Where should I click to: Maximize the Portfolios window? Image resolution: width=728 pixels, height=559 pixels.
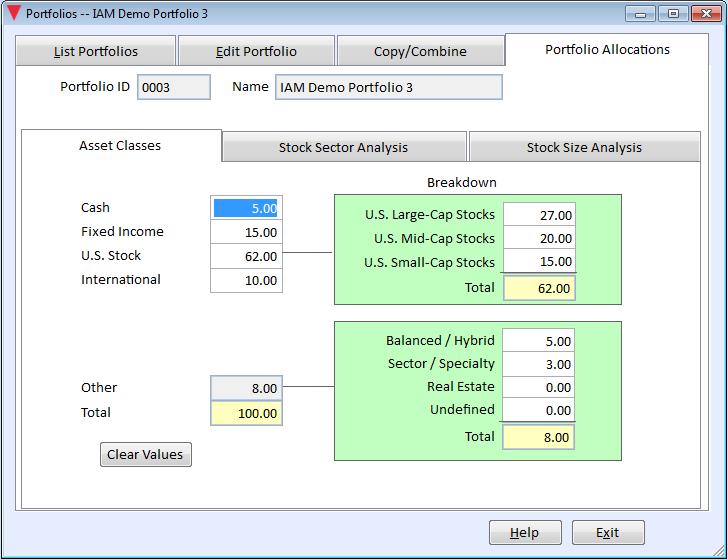click(x=673, y=13)
